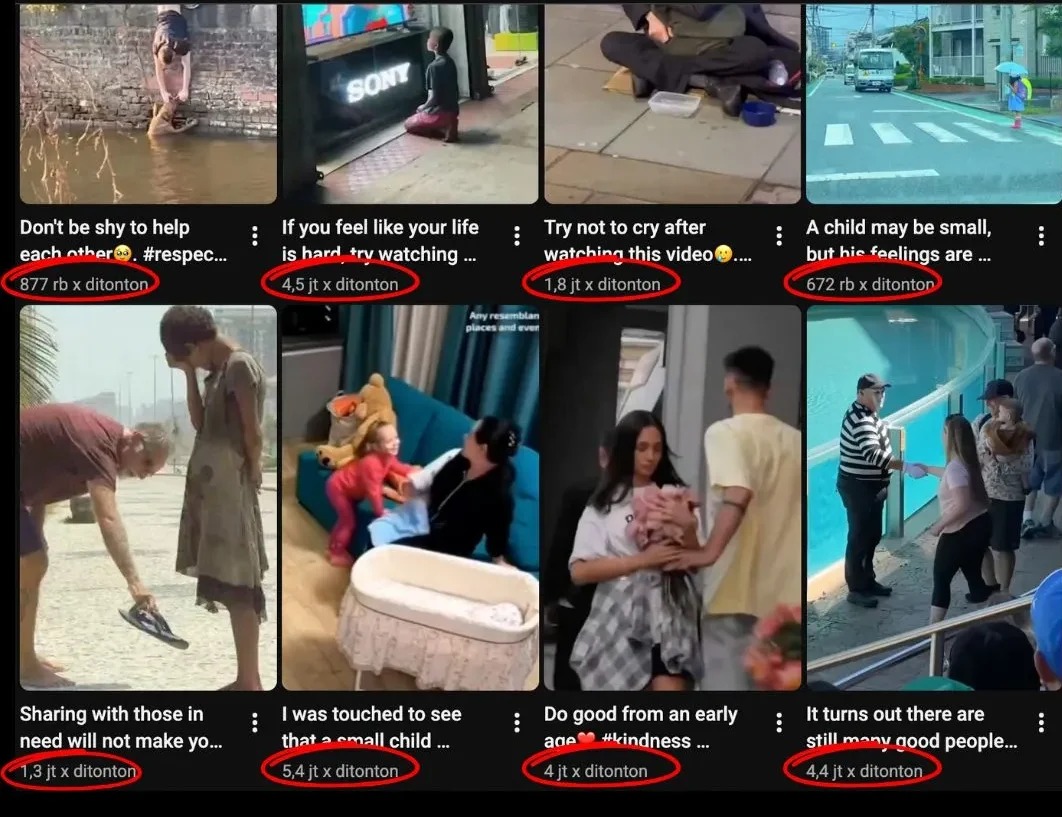Open three-dot menu for "A child may be small" video
1062x817 pixels.
1041,236
